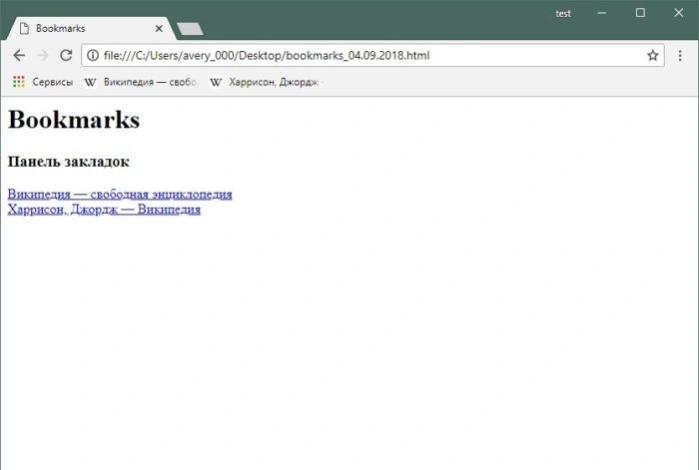699x470 pixels.
Task: Click the test profile button
Action: click(563, 13)
